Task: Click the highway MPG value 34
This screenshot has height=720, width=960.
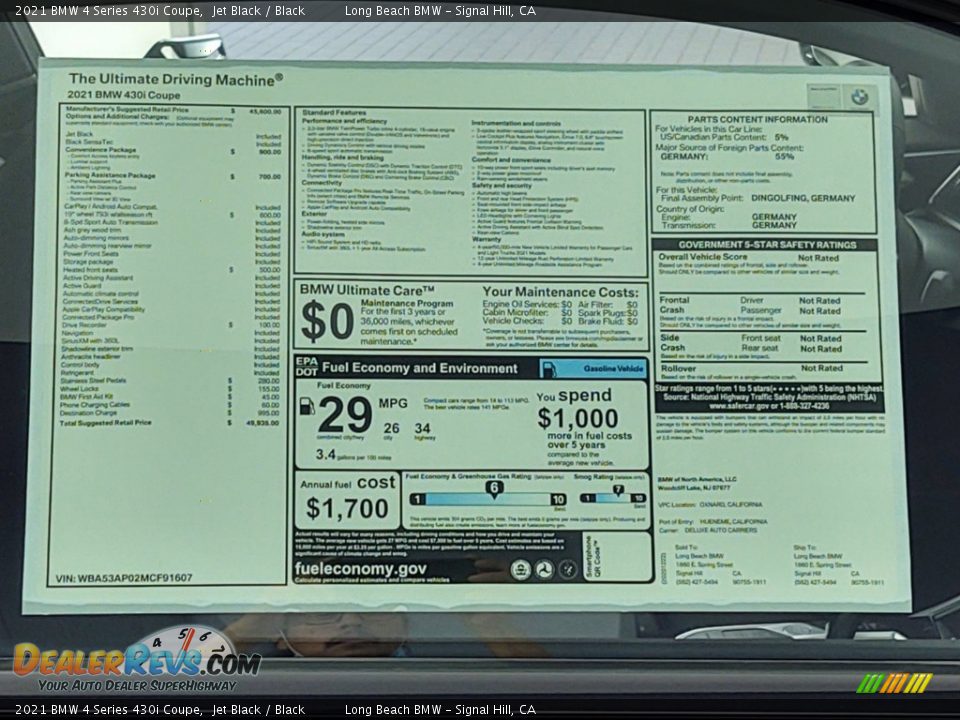Action: click(x=422, y=428)
